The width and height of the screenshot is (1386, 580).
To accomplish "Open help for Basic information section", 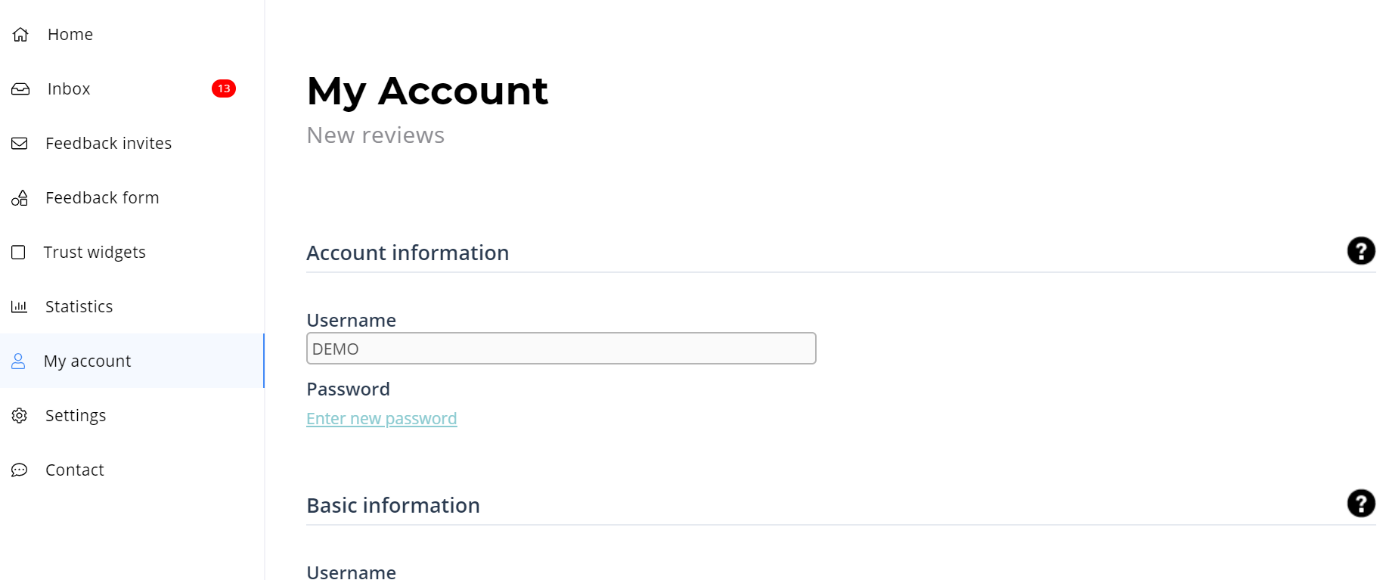I will tap(1360, 504).
